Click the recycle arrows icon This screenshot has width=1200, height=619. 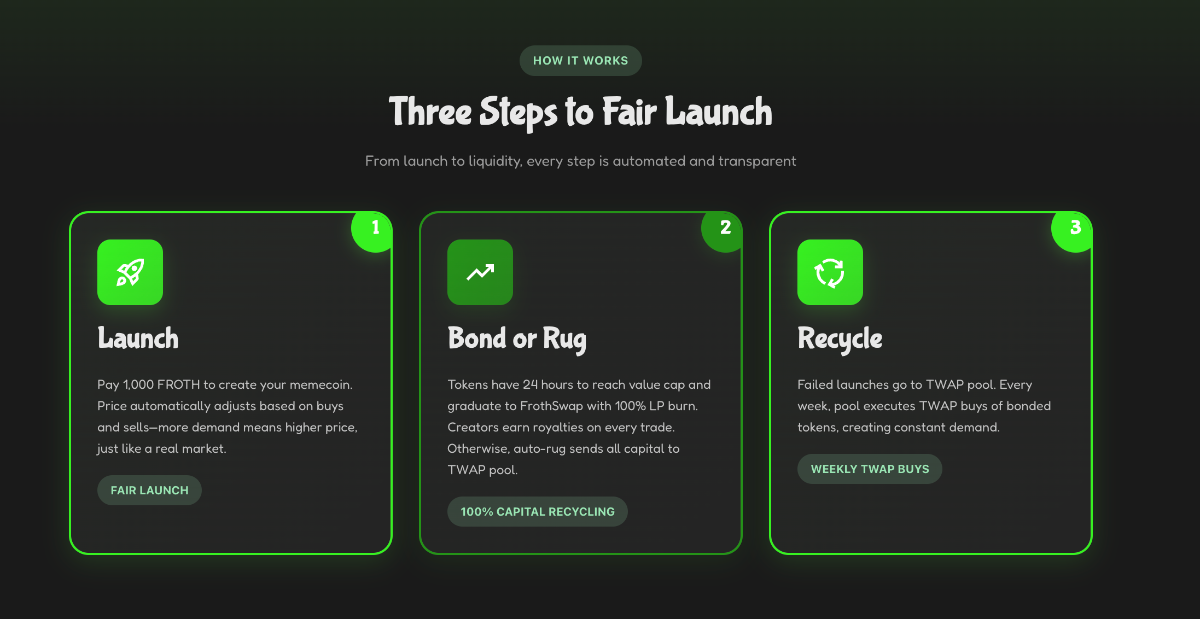pos(830,272)
